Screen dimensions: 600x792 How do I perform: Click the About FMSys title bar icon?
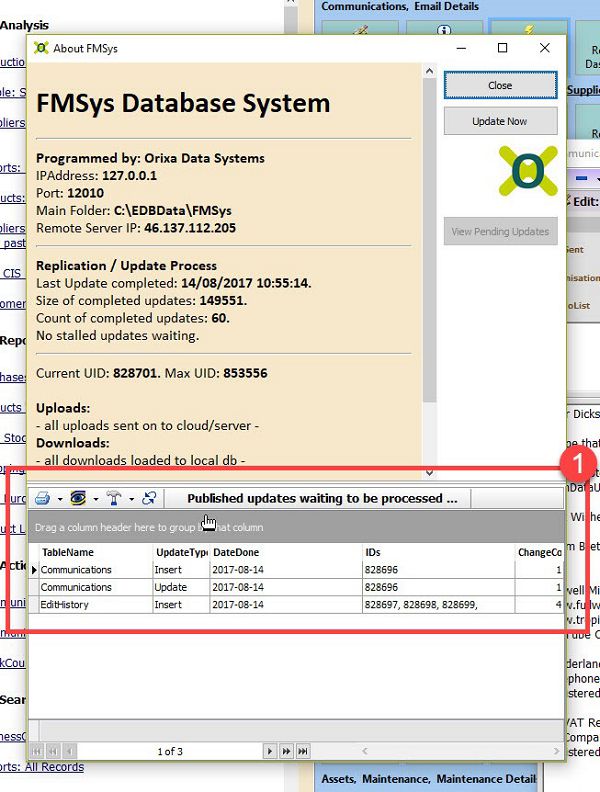(41, 48)
